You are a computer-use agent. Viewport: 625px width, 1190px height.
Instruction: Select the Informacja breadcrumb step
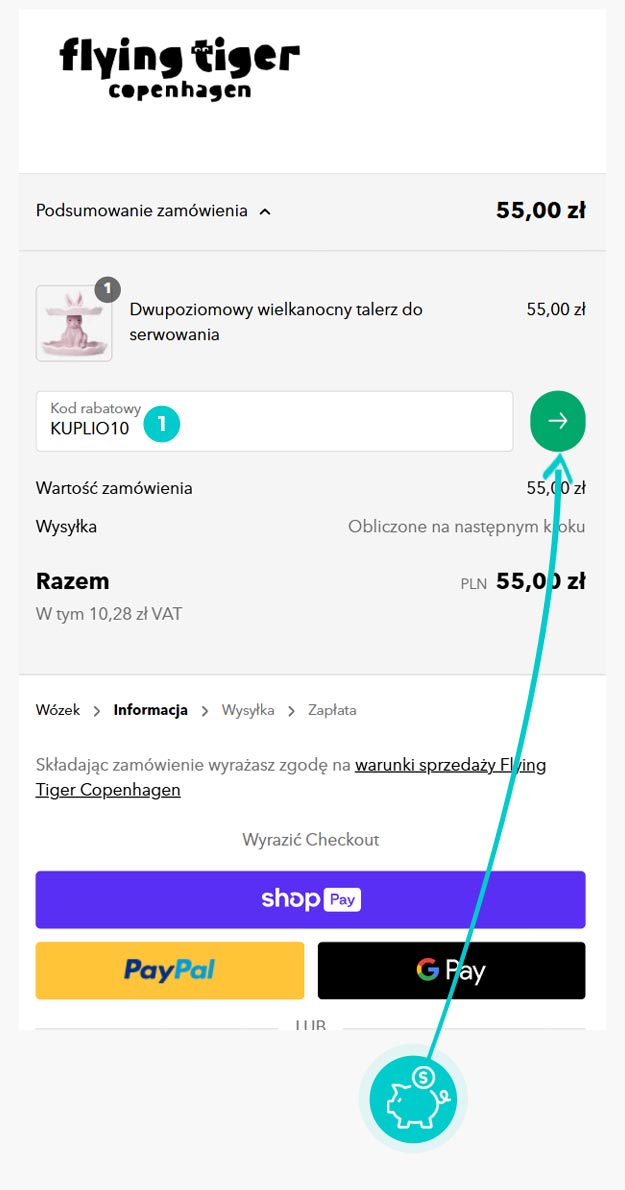coord(150,710)
